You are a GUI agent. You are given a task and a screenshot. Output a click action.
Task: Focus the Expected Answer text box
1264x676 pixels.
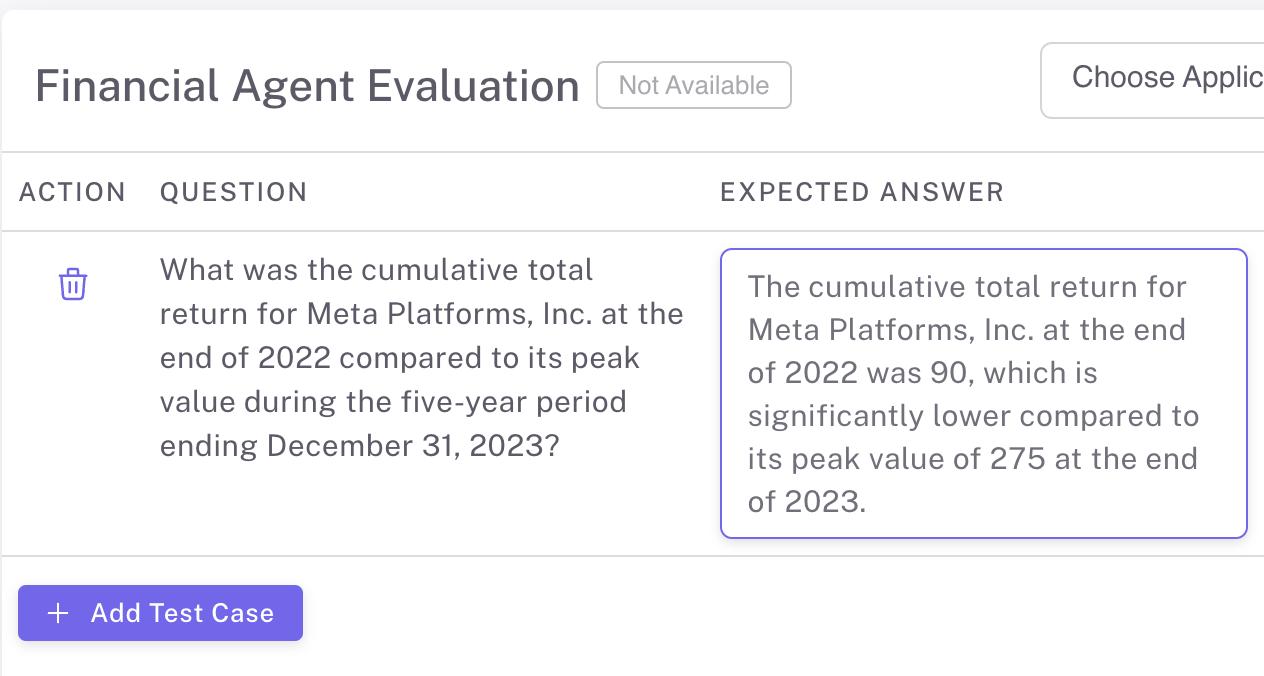coord(983,393)
